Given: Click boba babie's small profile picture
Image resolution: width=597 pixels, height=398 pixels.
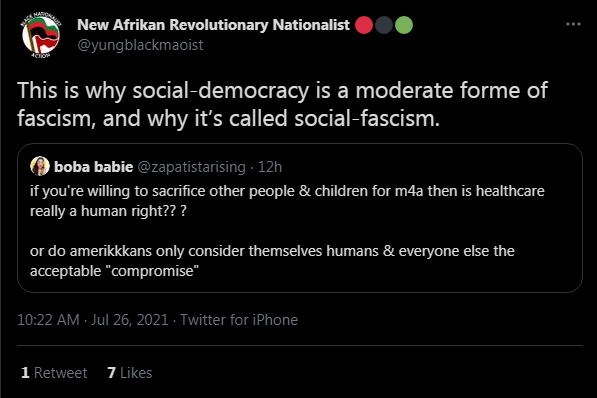Looking at the screenshot, I should pos(40,166).
